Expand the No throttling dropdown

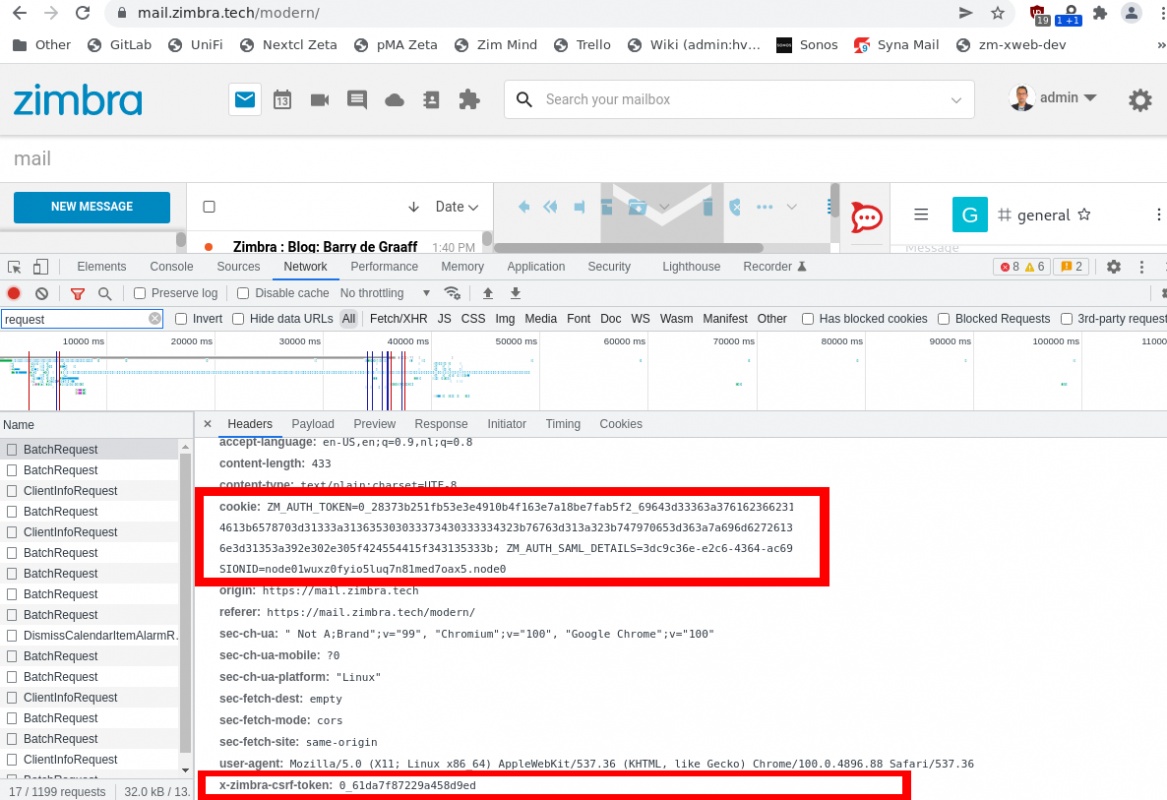tap(385, 294)
